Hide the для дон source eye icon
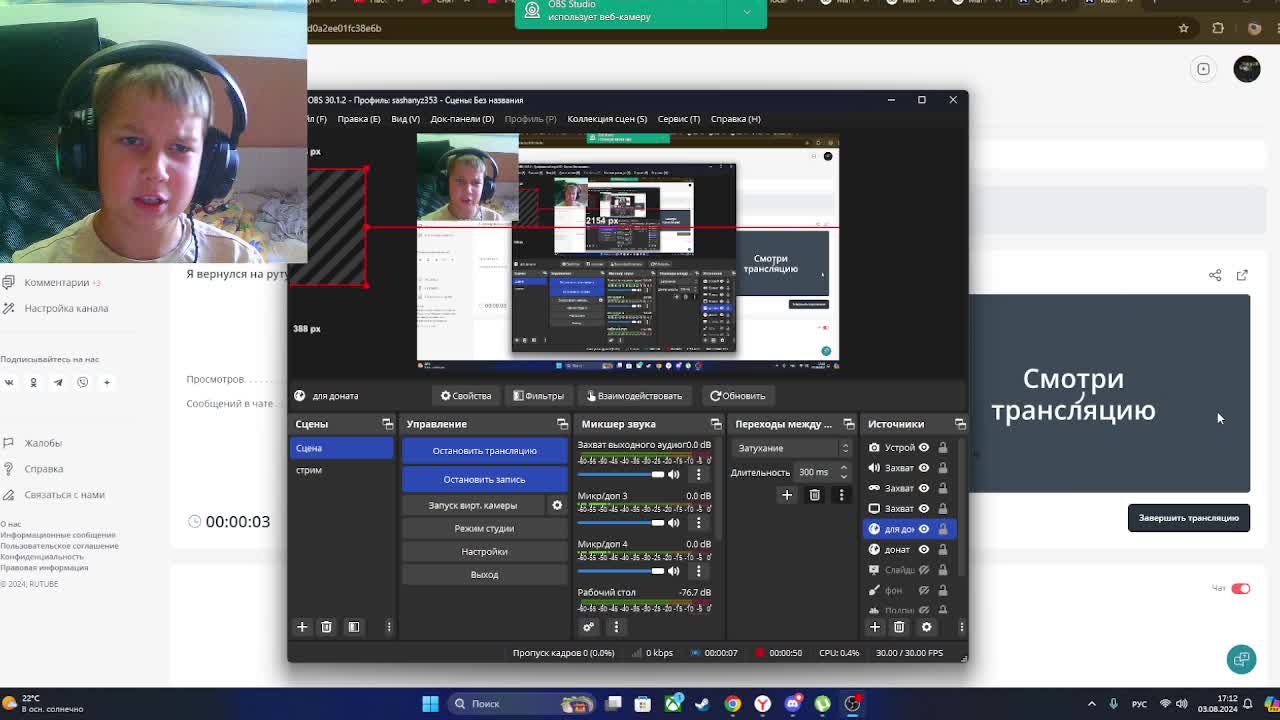 (924, 529)
